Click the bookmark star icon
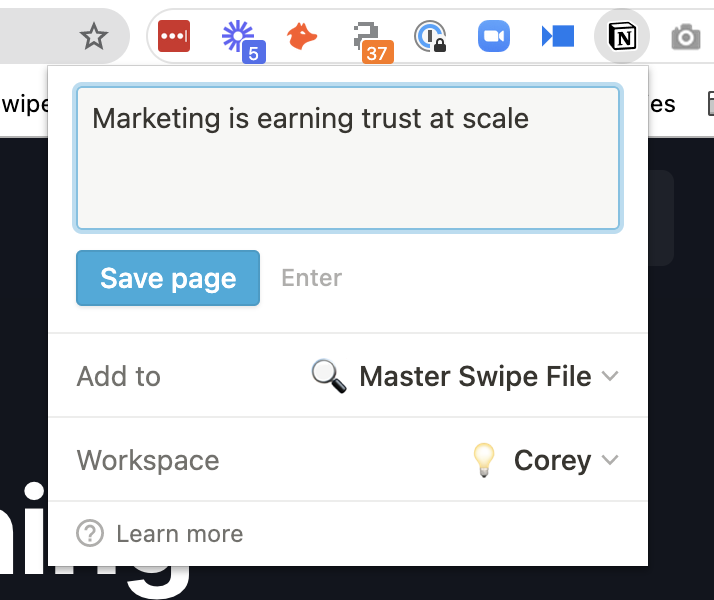The height and width of the screenshot is (600, 714). tap(93, 37)
